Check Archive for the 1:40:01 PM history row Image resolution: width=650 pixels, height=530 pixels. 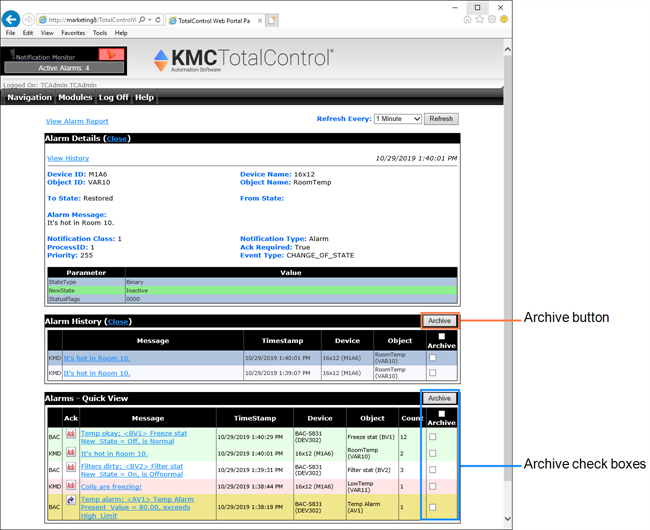pos(433,358)
